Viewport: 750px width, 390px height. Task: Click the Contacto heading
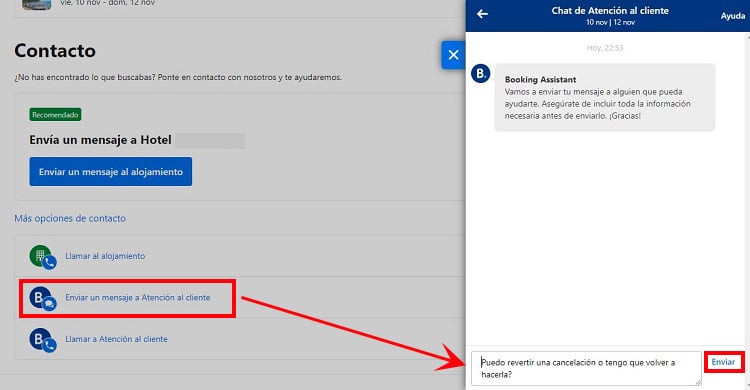pos(55,51)
